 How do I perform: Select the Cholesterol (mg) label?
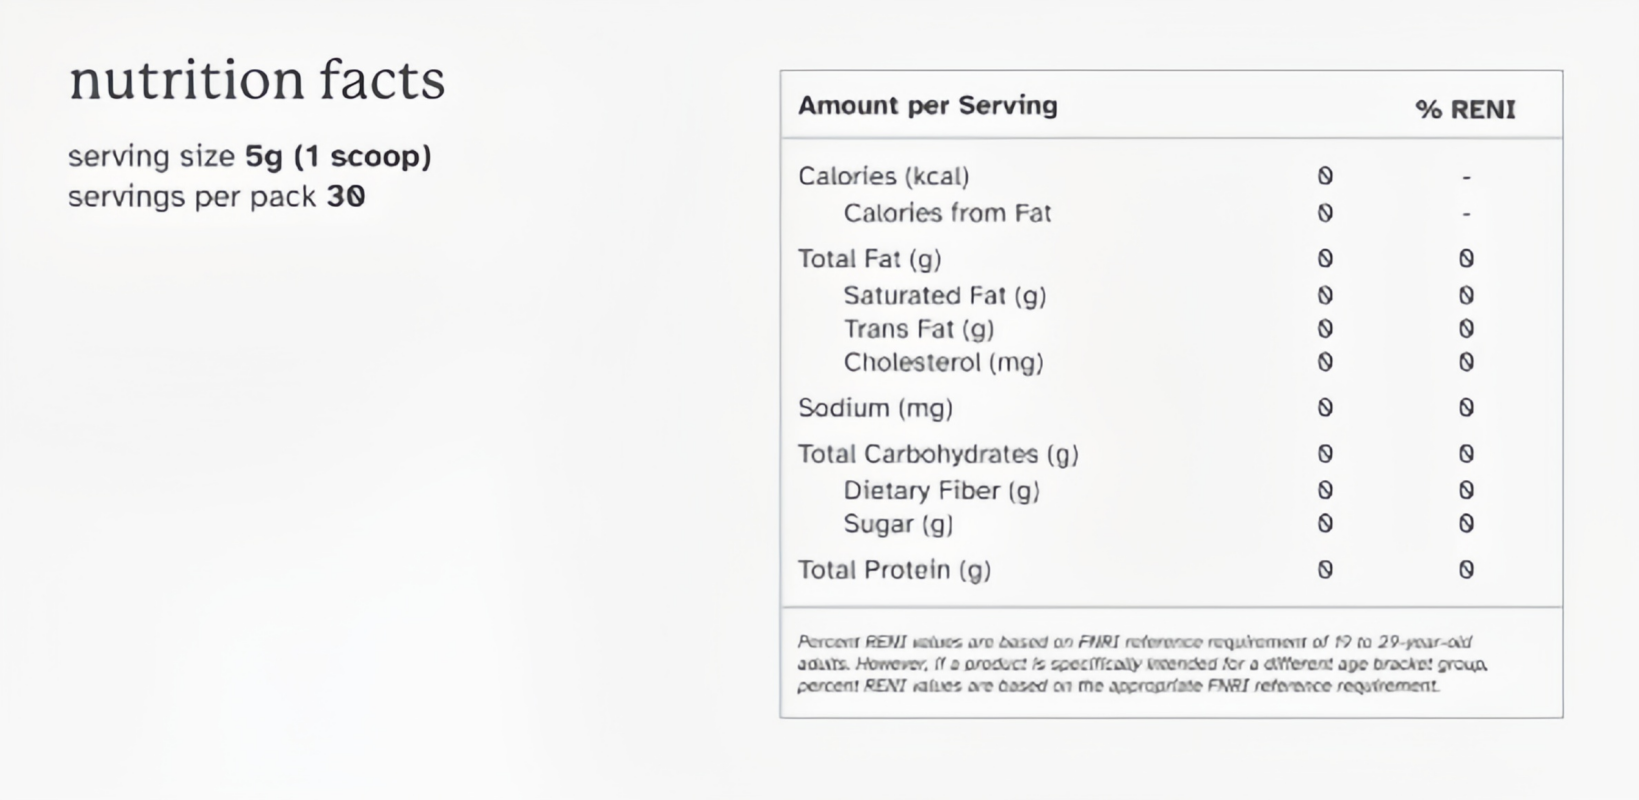pos(943,362)
